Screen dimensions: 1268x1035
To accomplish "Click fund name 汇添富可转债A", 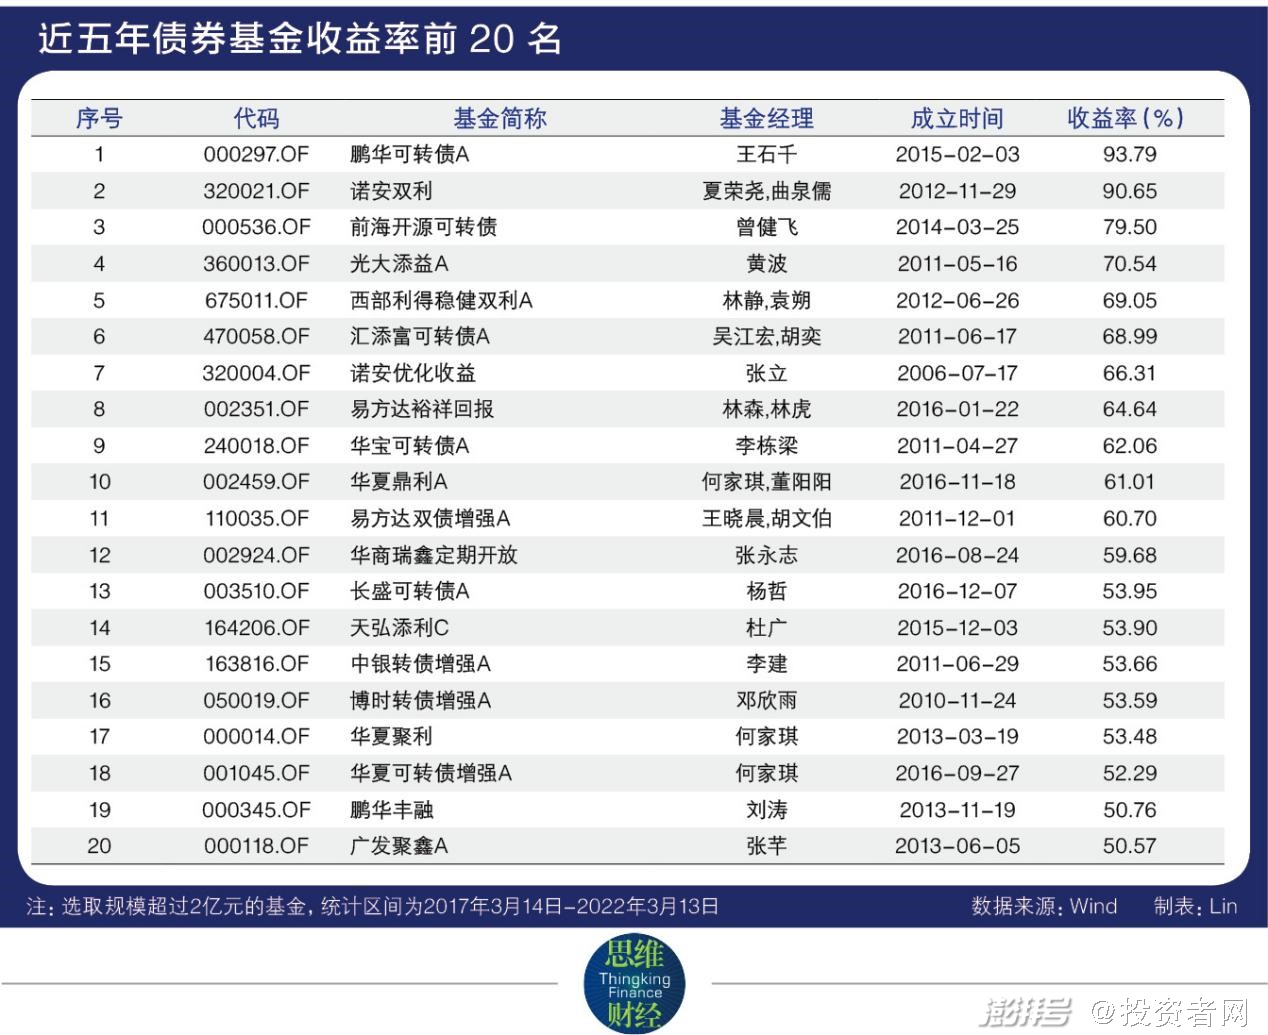I will pos(420,336).
